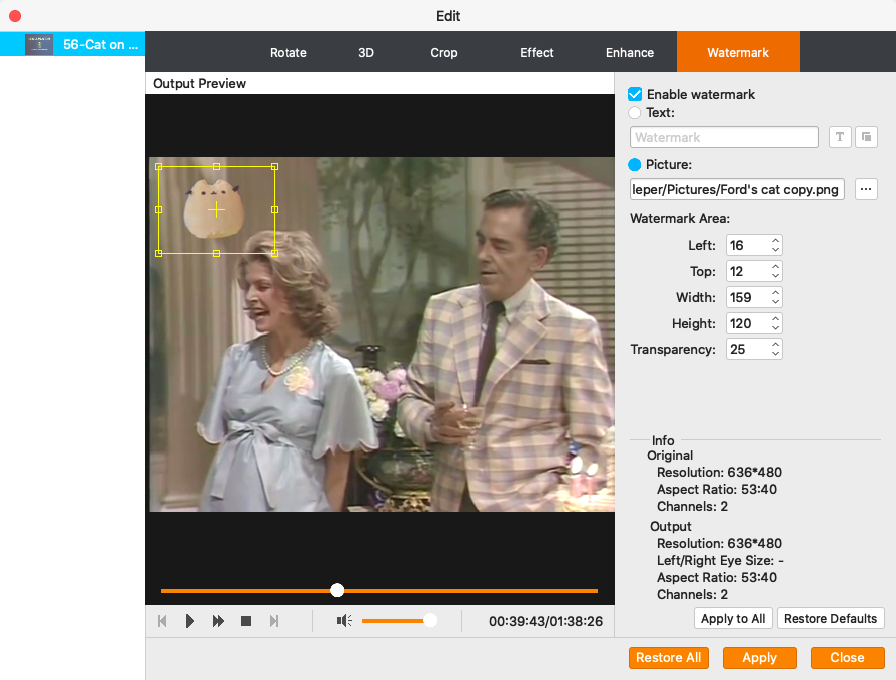The width and height of the screenshot is (896, 680).
Task: Click the fast forward icon
Action: pyautogui.click(x=218, y=621)
